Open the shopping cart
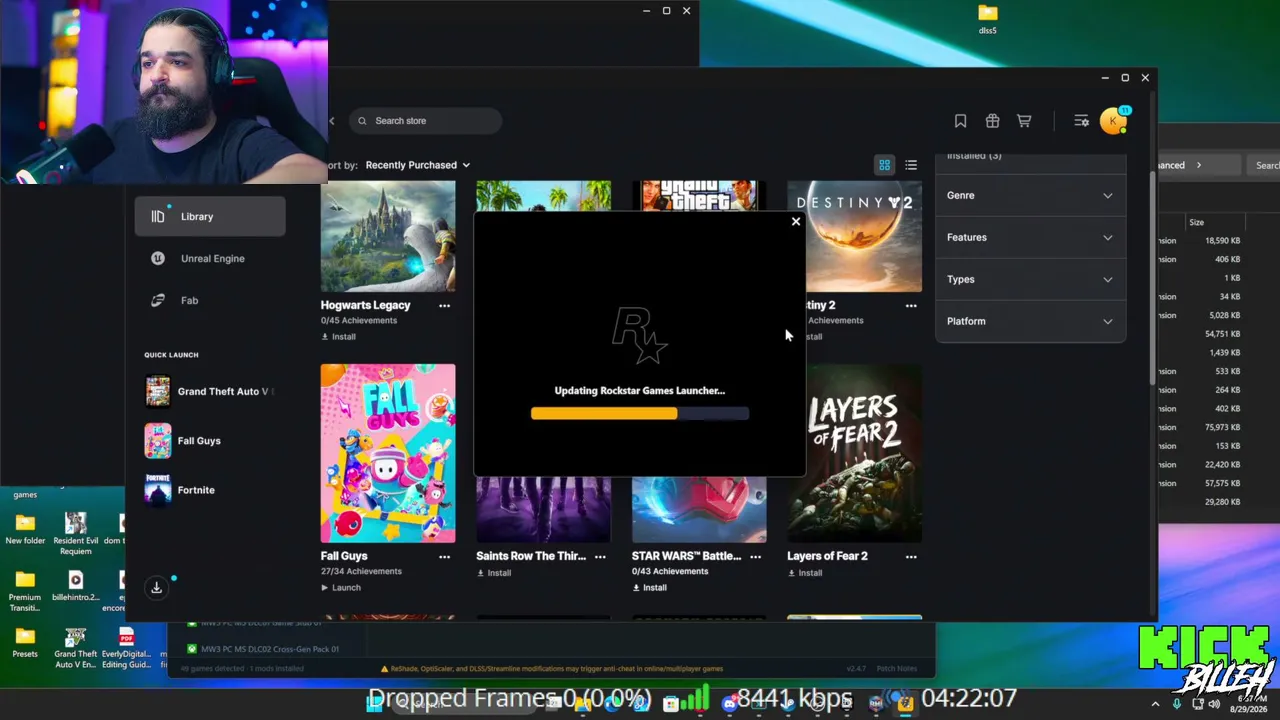The width and height of the screenshot is (1280, 720). click(1024, 121)
